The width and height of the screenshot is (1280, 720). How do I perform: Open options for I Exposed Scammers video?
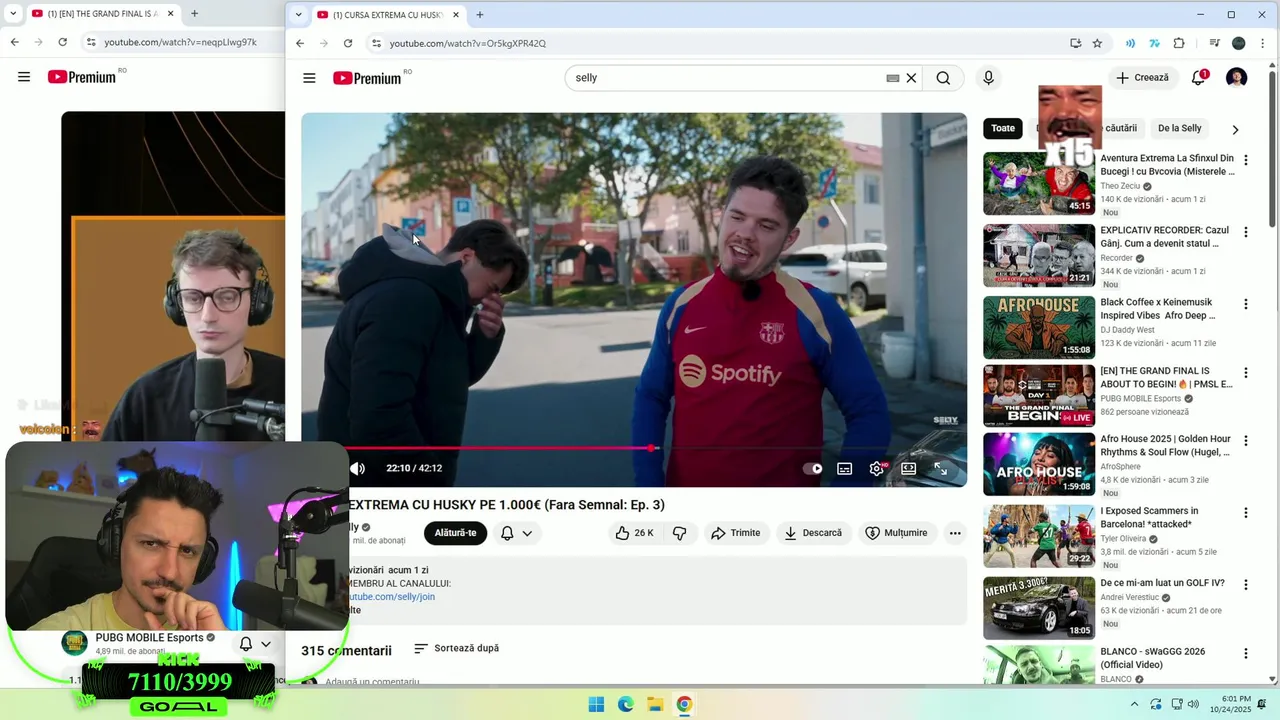(1245, 513)
